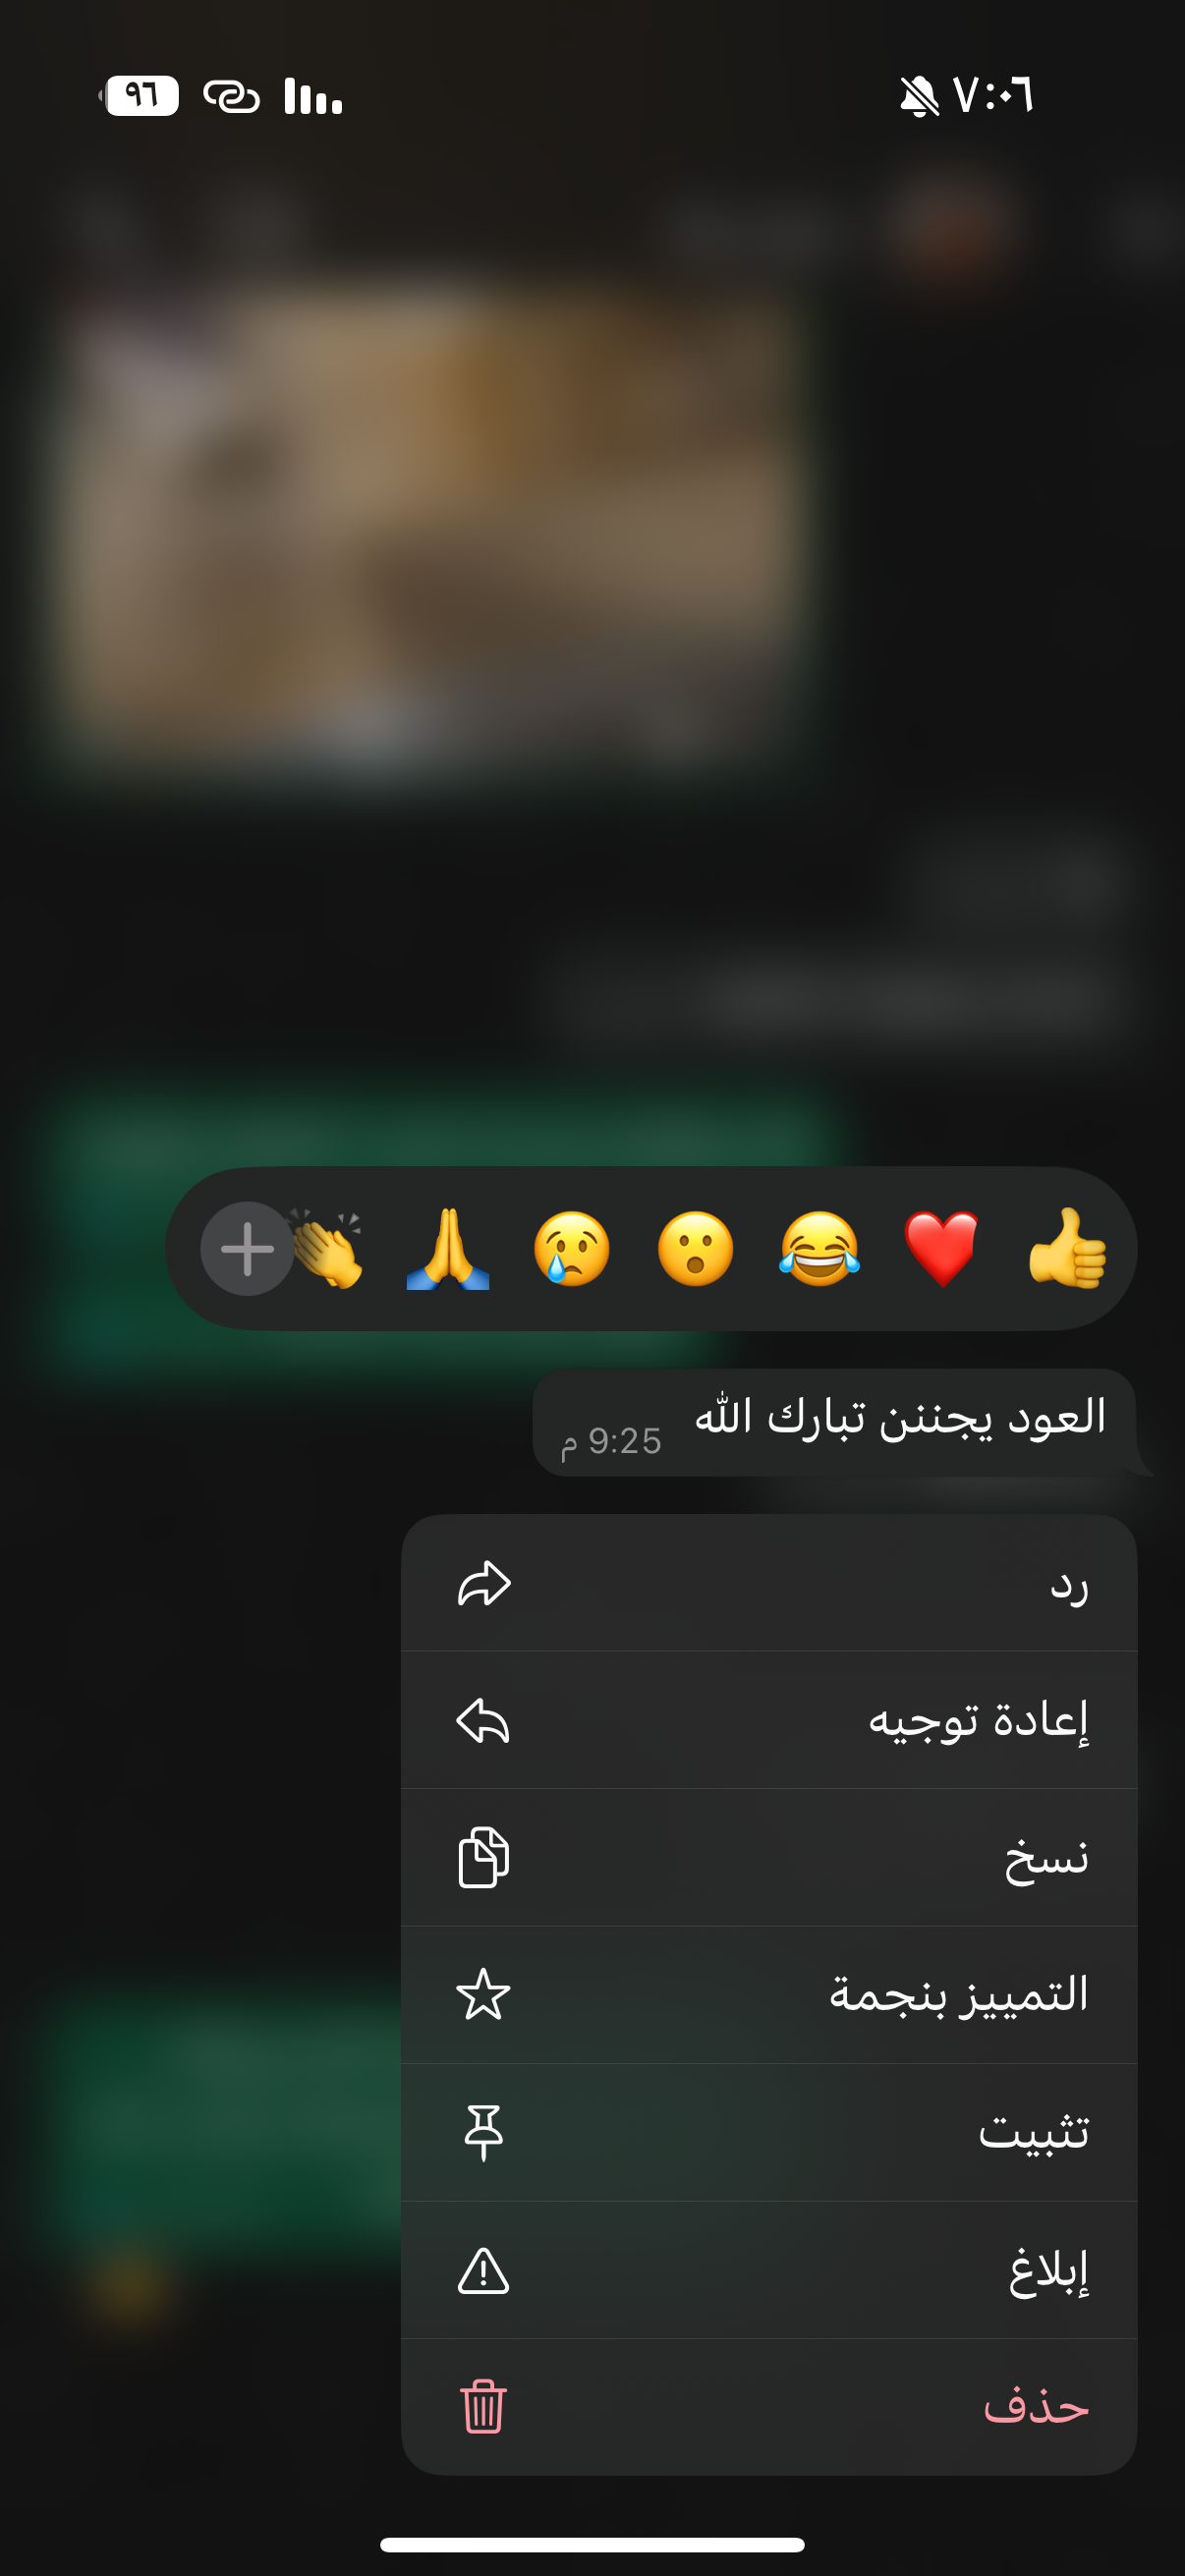Viewport: 1185px width, 2576px height.
Task: Tap the pushpin icon
Action: (483, 2132)
